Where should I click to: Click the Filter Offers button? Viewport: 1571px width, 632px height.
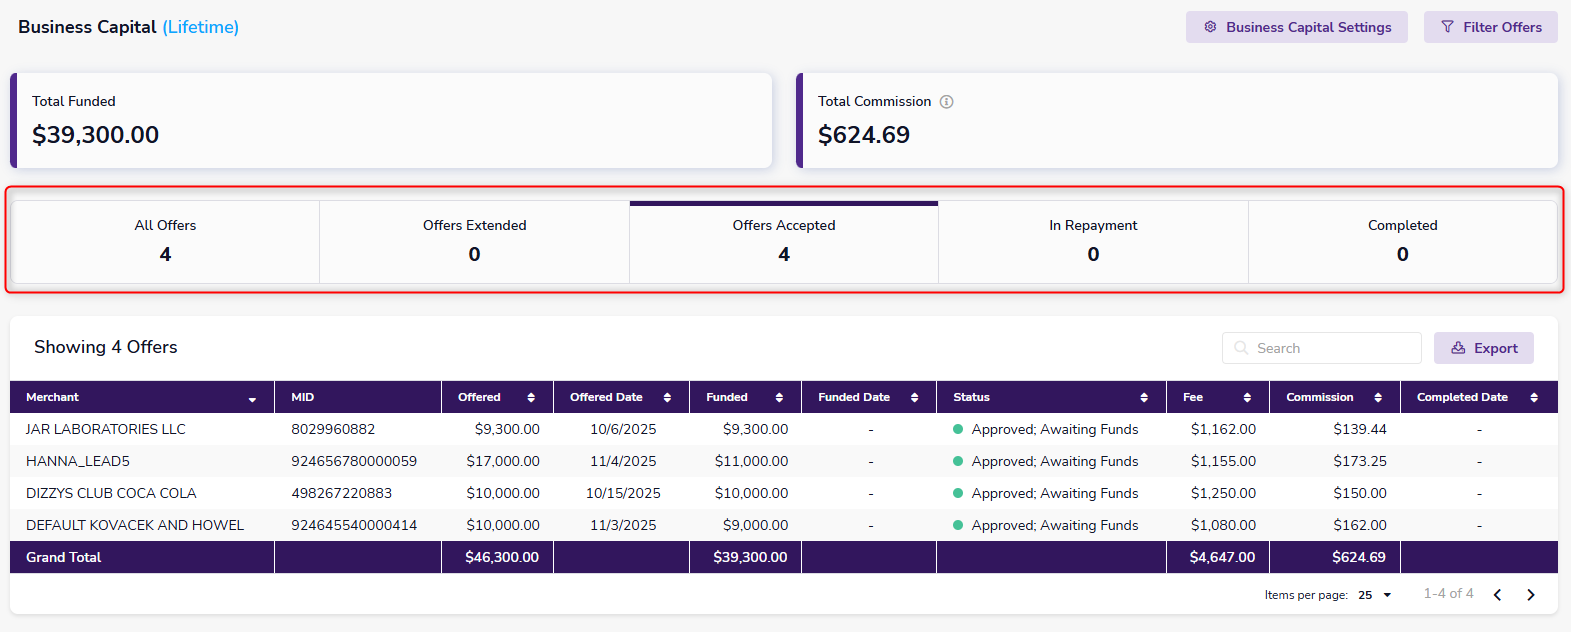click(x=1490, y=27)
